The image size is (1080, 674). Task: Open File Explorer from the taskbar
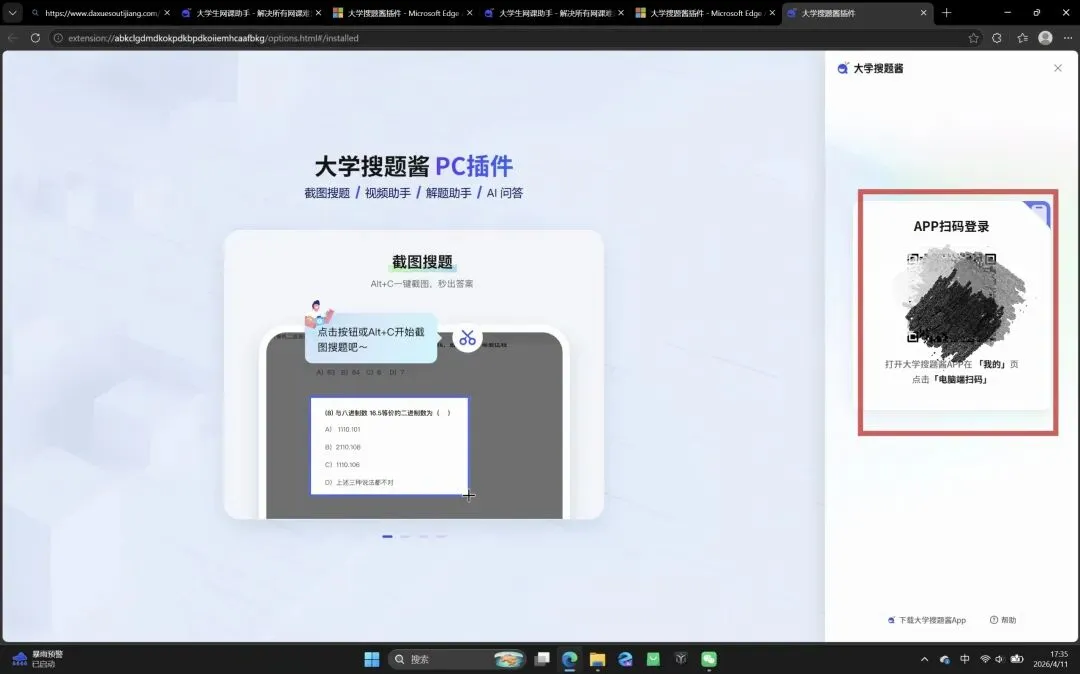[597, 660]
